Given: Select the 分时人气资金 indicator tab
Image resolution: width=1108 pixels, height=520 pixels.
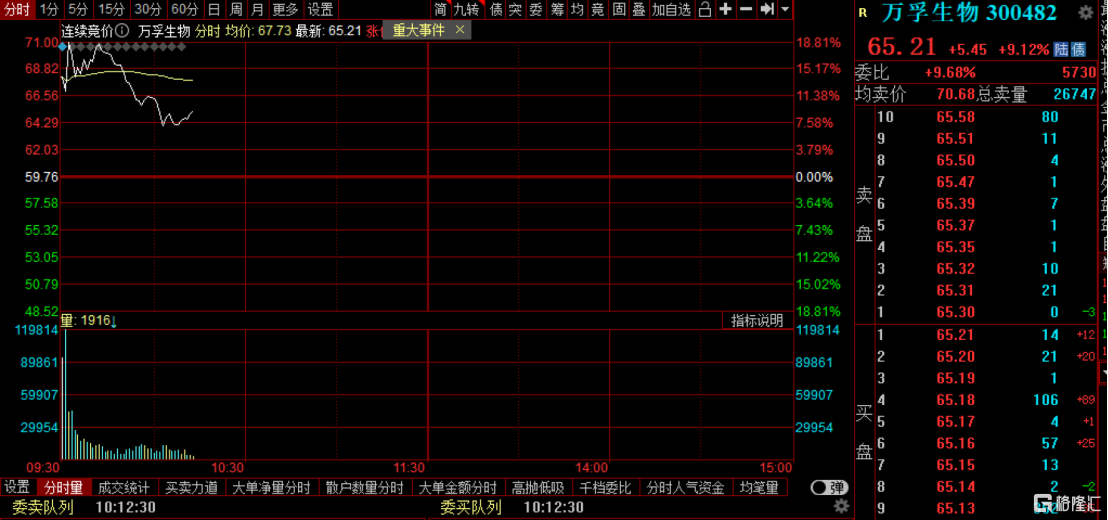Looking at the screenshot, I should point(685,488).
